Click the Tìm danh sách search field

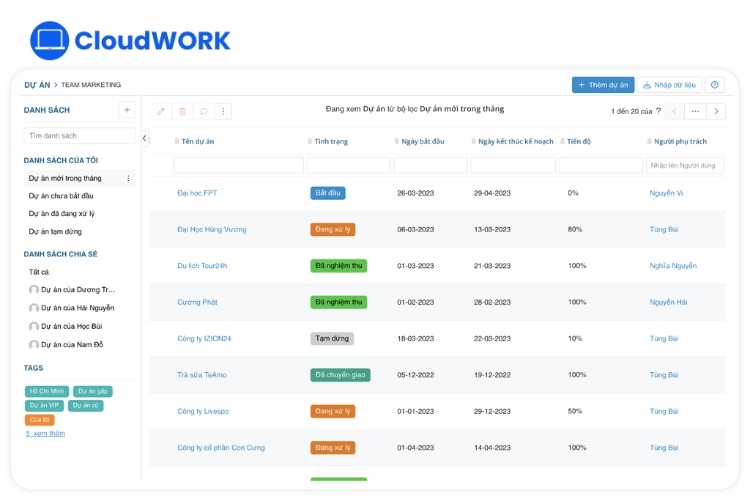[79, 135]
